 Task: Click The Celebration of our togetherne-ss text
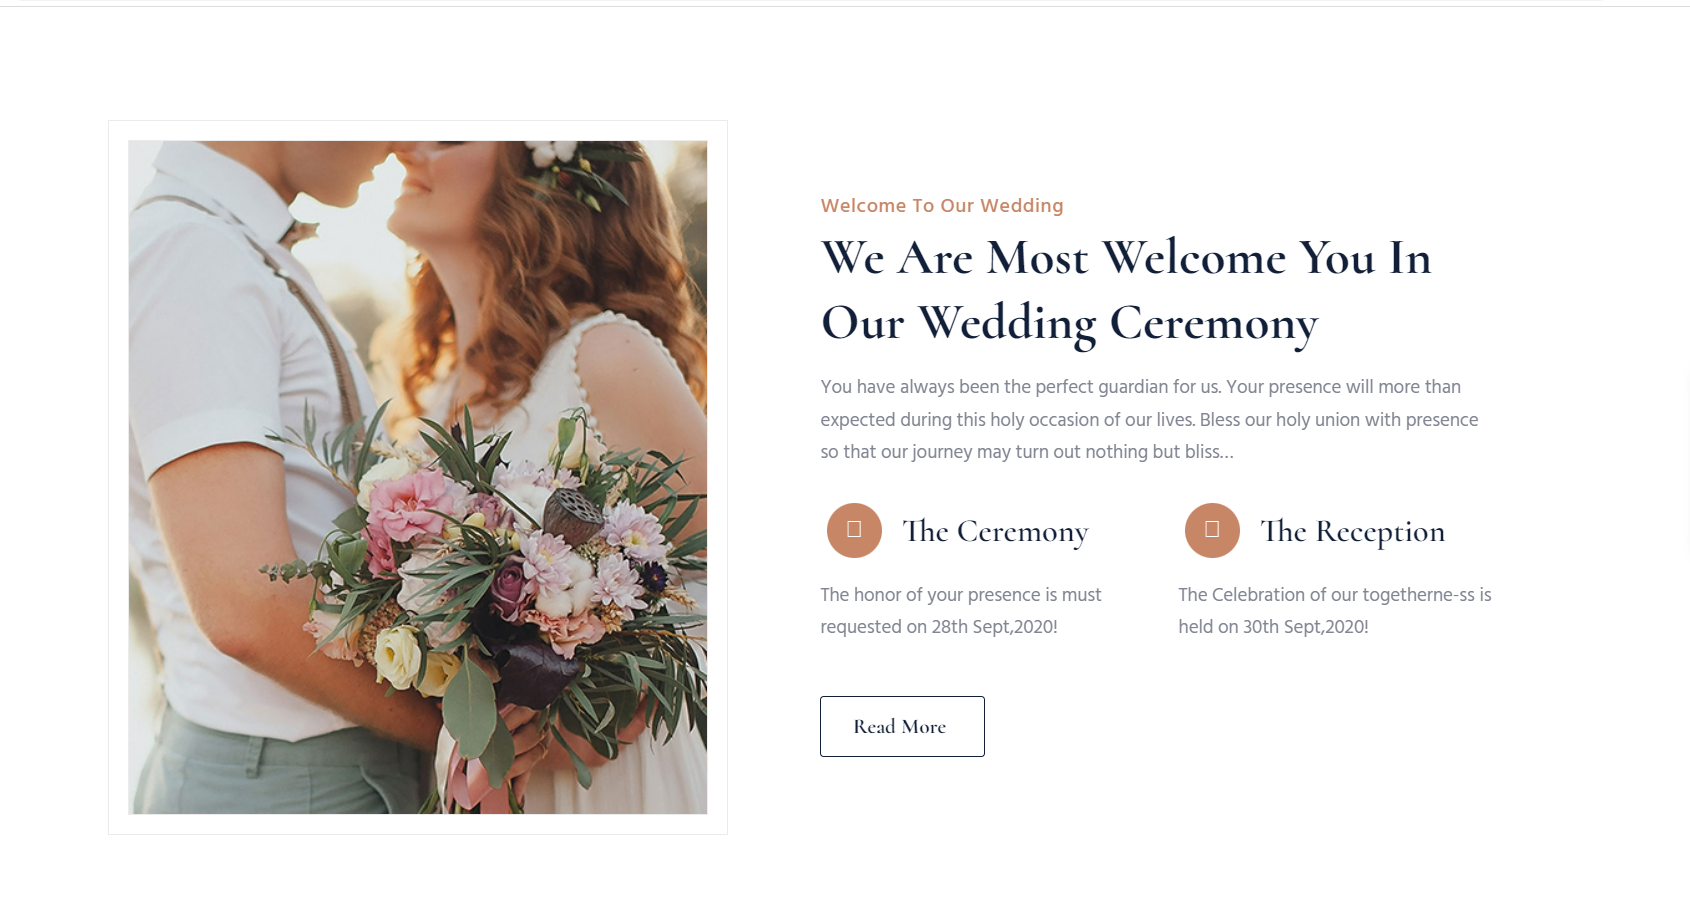tap(1334, 595)
